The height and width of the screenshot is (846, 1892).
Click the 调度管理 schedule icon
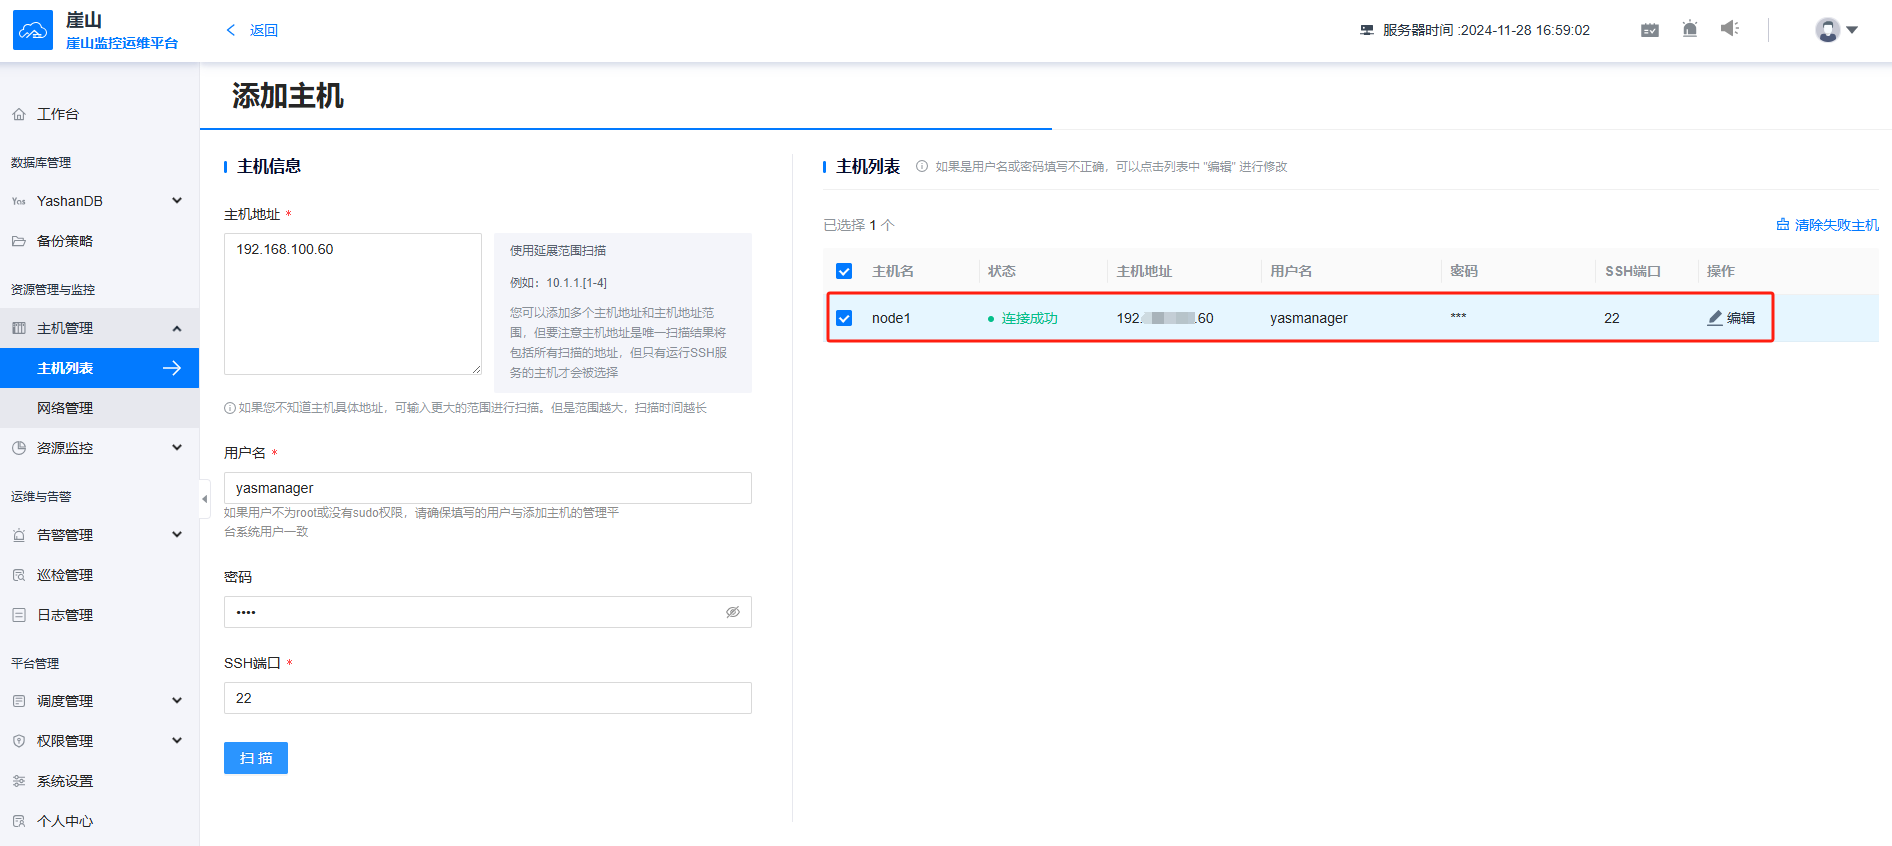[19, 701]
